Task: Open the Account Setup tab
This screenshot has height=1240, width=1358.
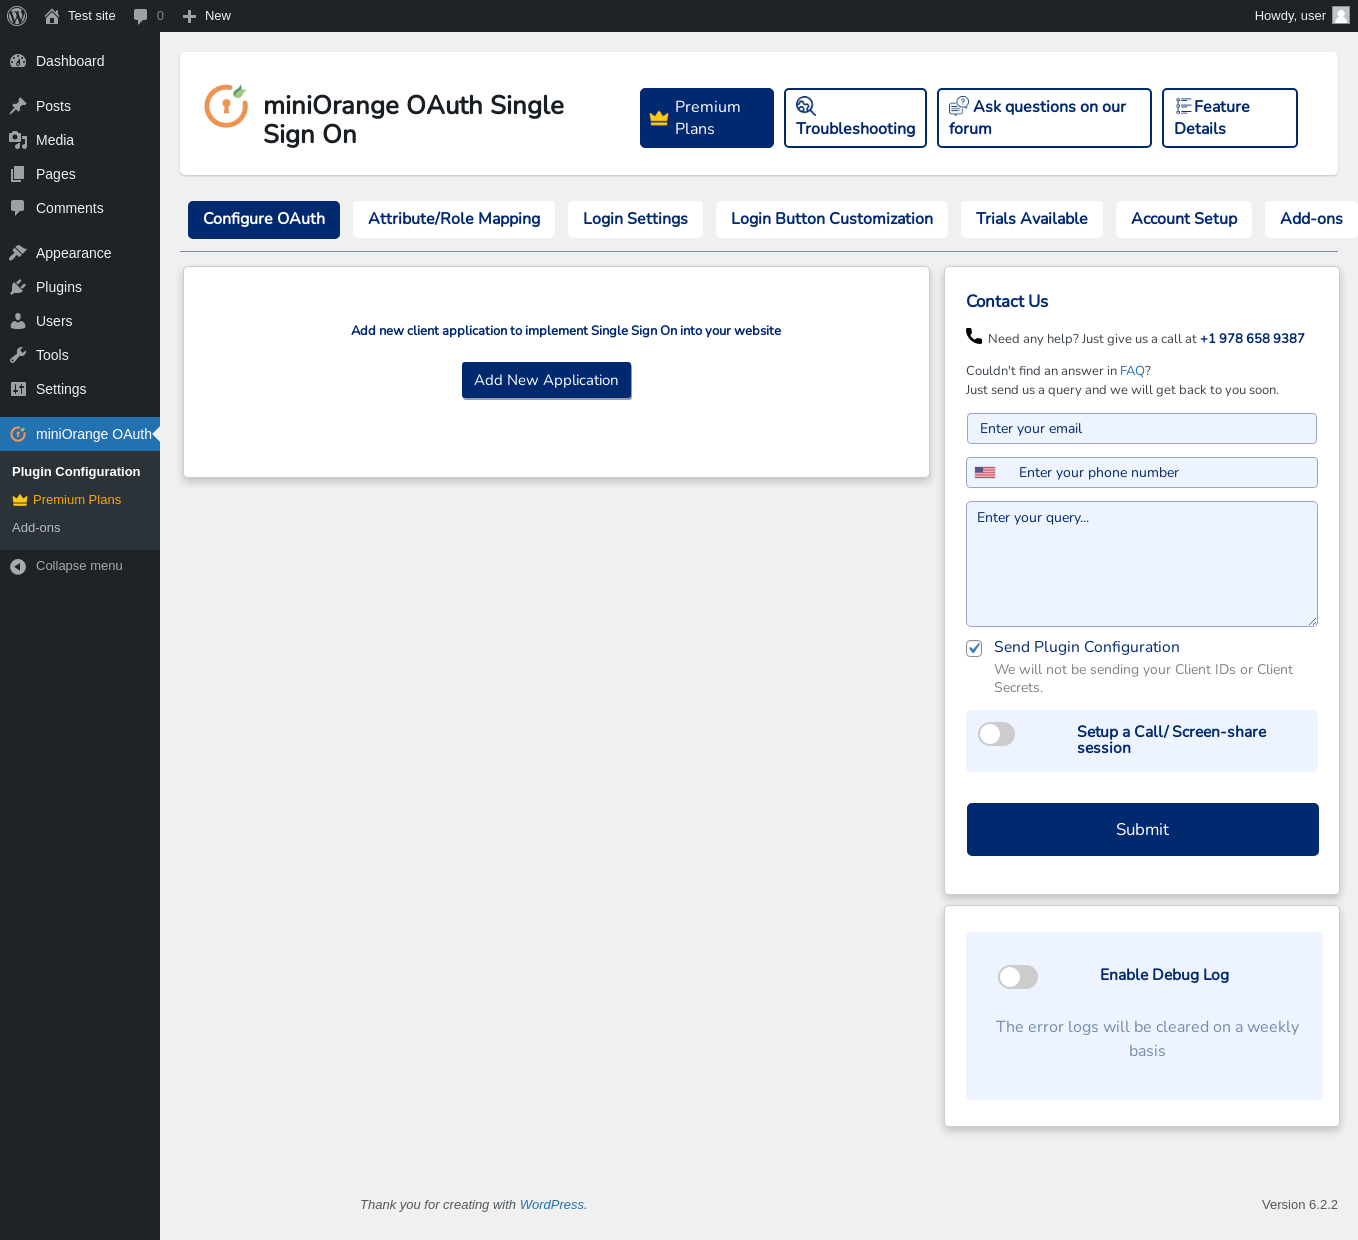Action: [1184, 219]
